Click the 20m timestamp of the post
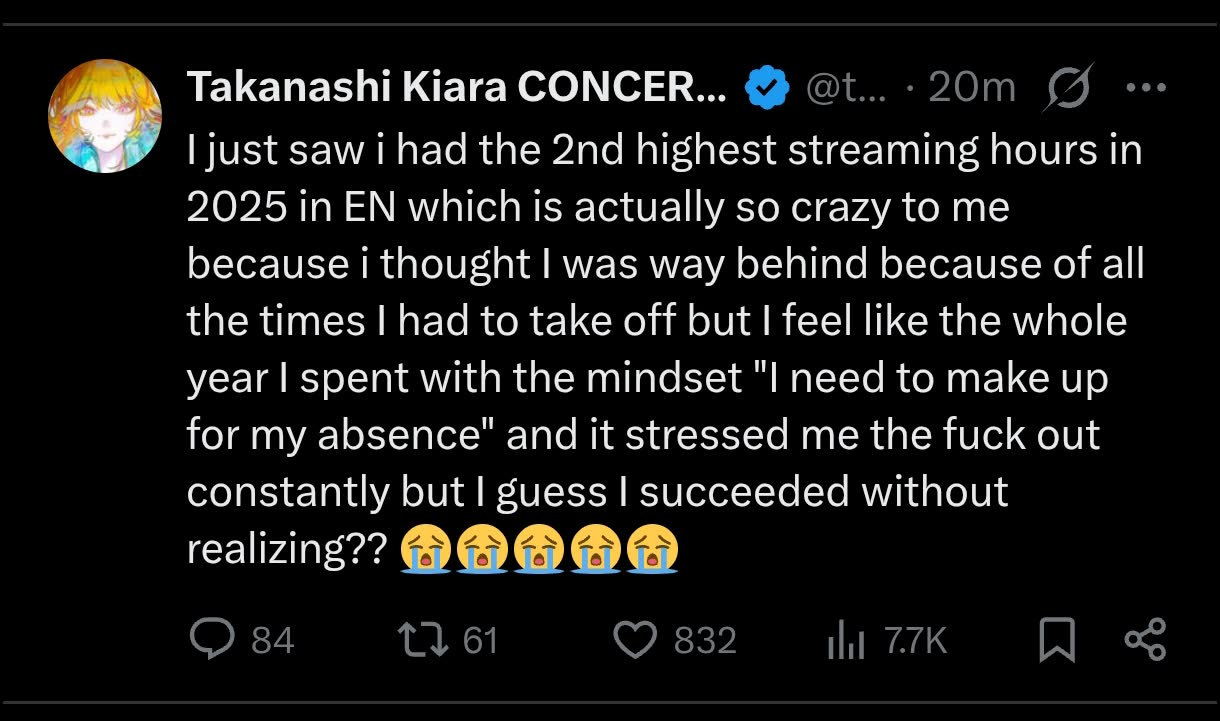Screen dimensions: 1220x721 (x=970, y=89)
